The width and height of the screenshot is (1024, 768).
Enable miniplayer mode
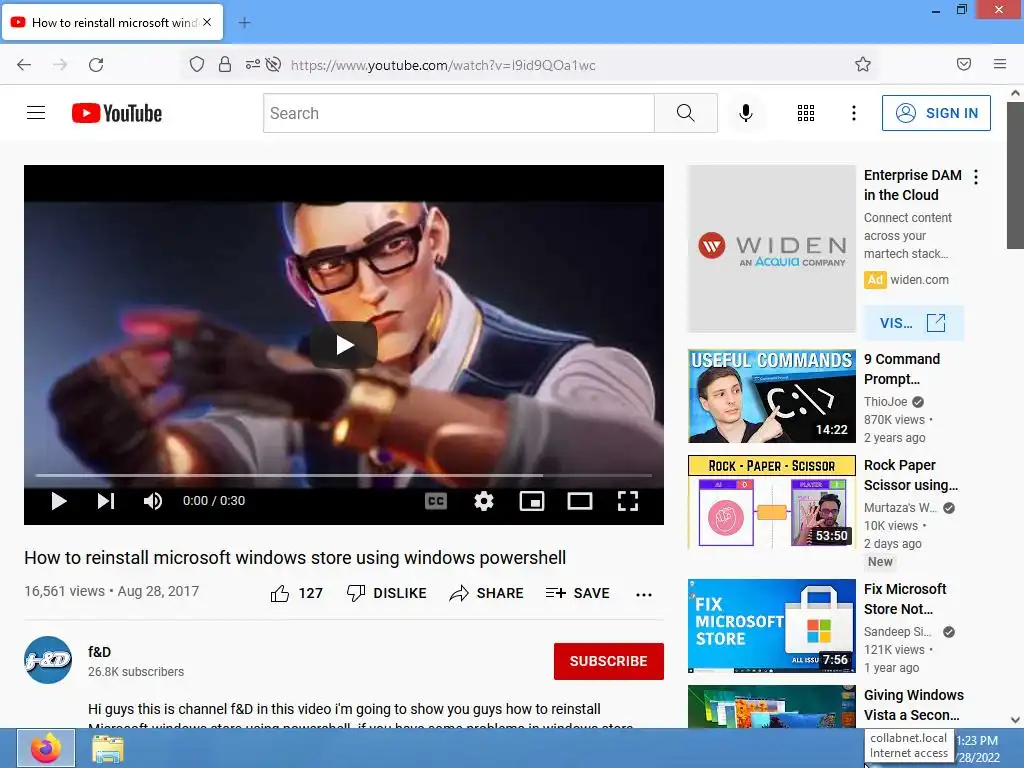click(532, 501)
